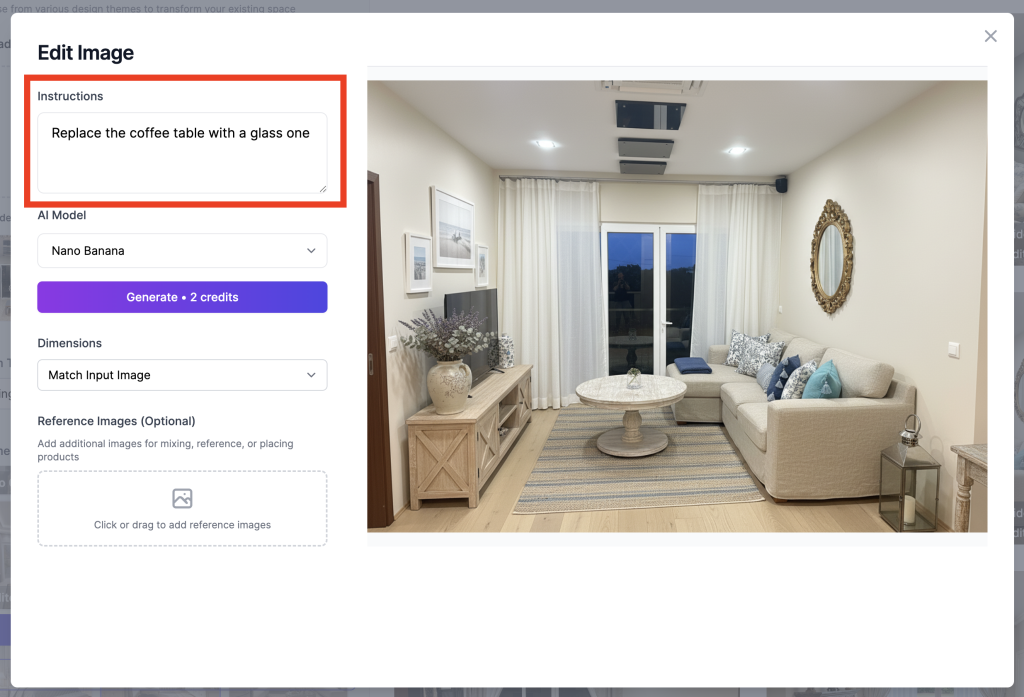Image resolution: width=1024 pixels, height=697 pixels.
Task: Click the Edit Image dialog title
Action: pyautogui.click(x=86, y=52)
